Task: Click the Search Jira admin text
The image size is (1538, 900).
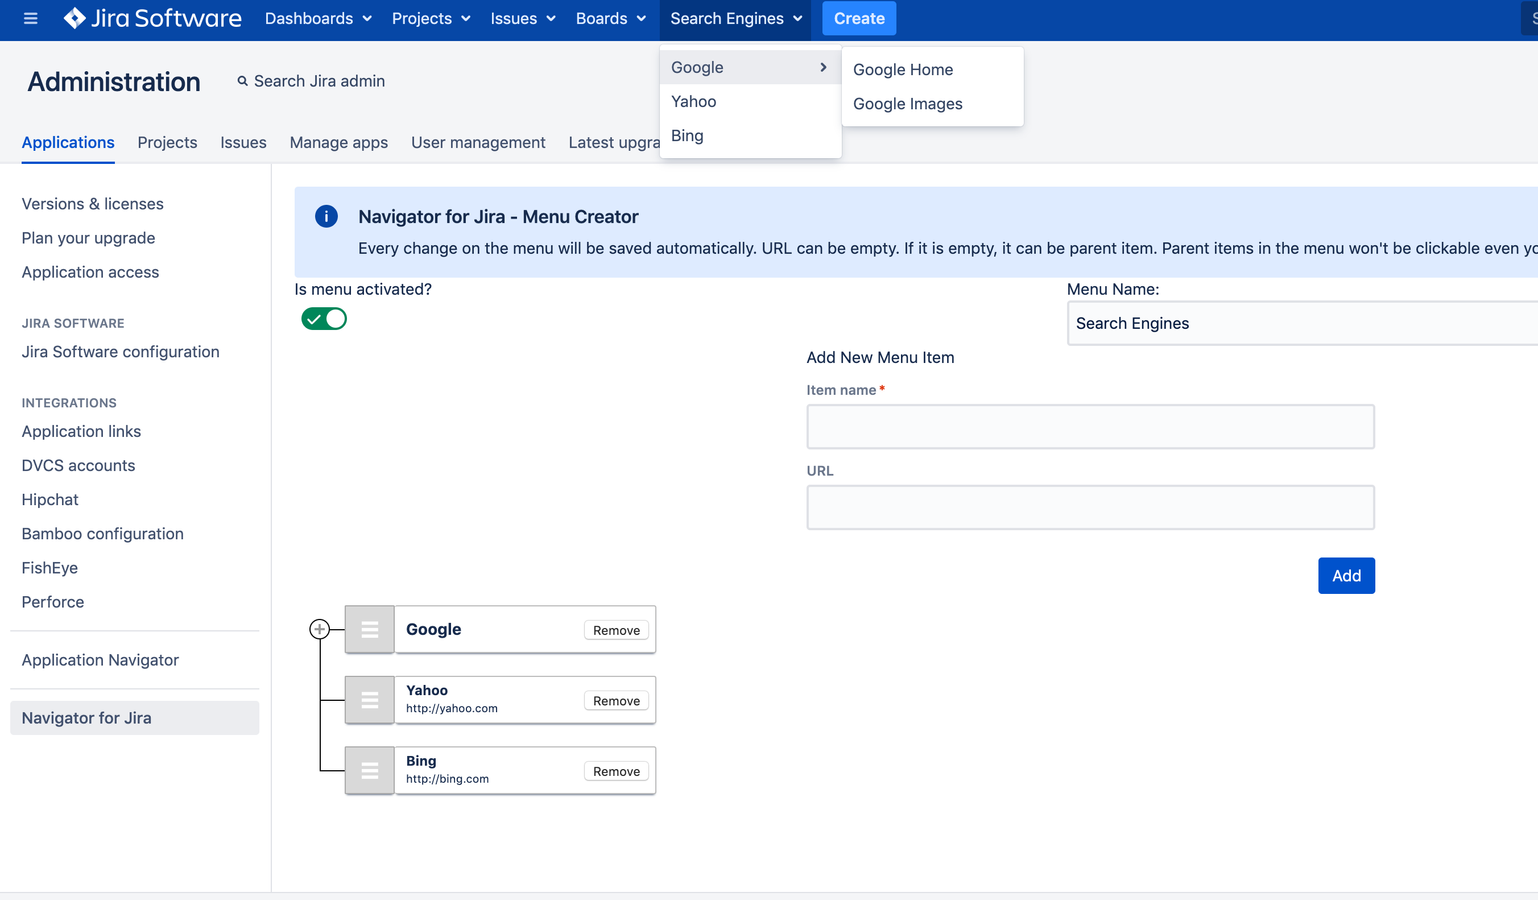Action: pos(319,81)
